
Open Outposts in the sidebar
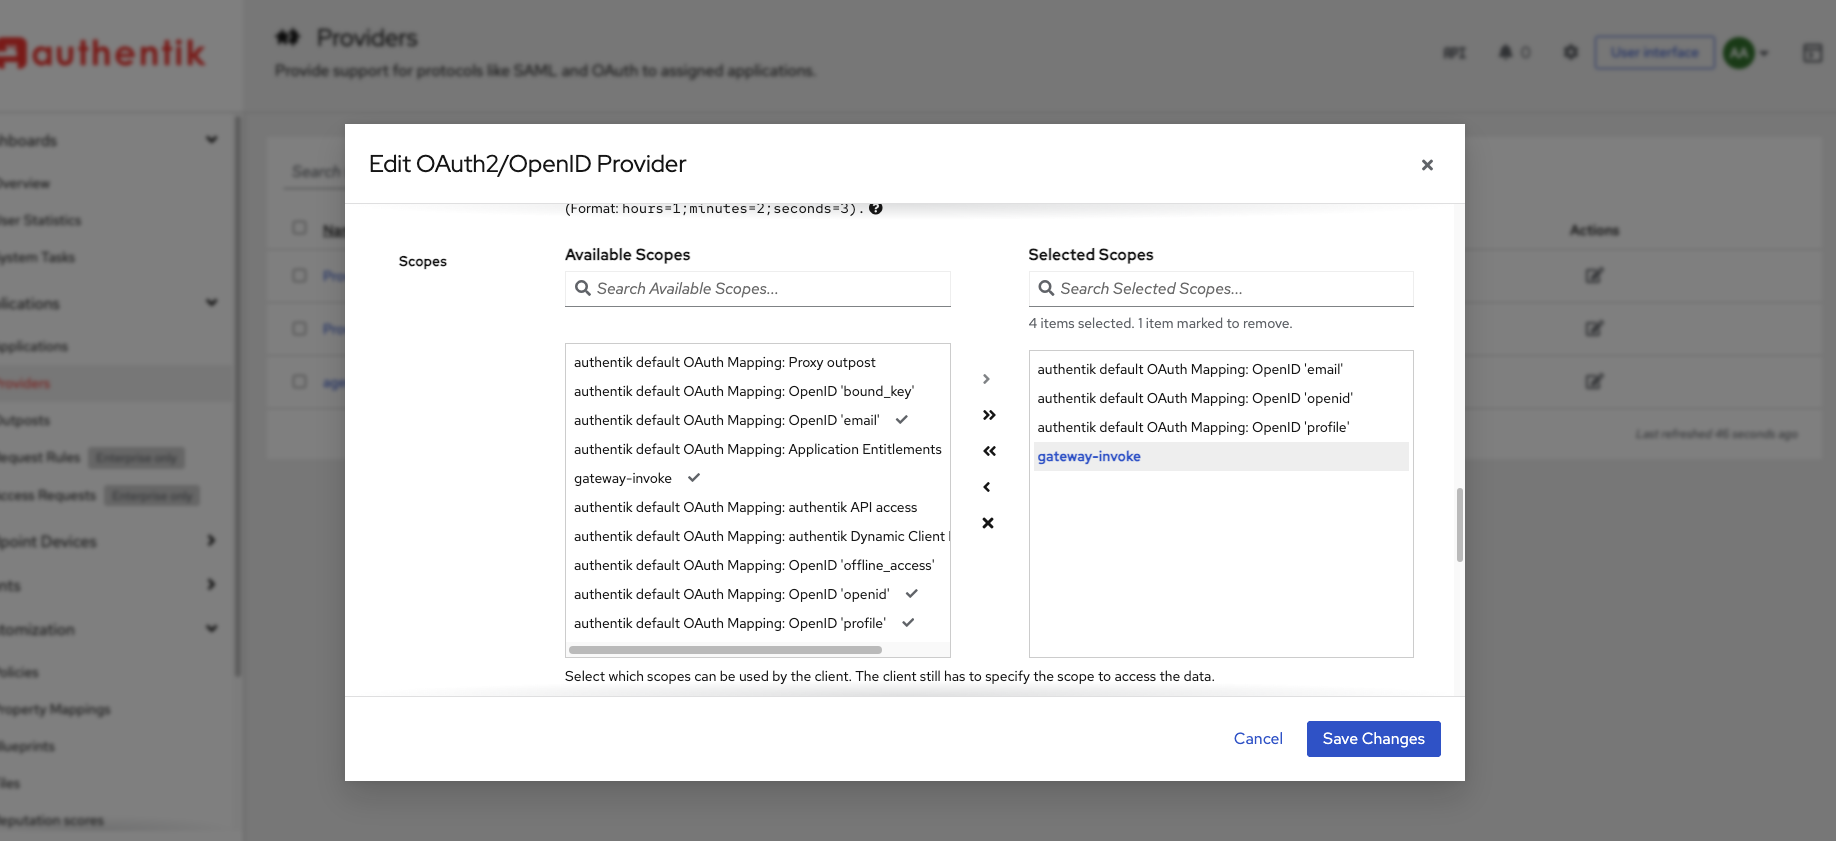tap(25, 421)
